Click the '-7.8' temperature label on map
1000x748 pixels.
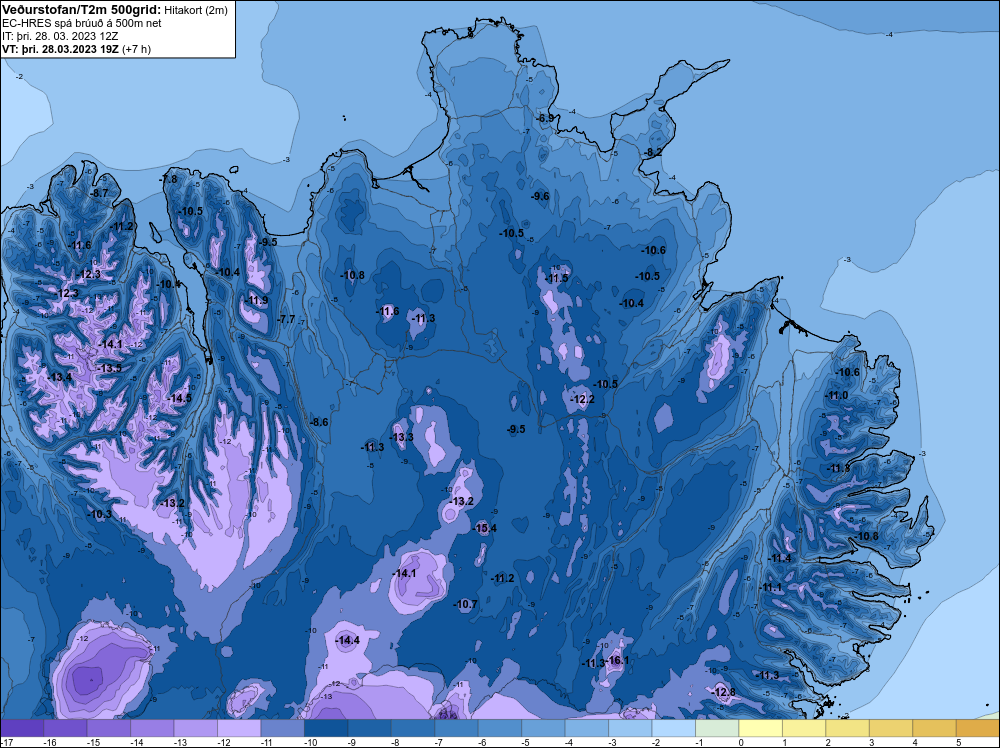pos(168,179)
